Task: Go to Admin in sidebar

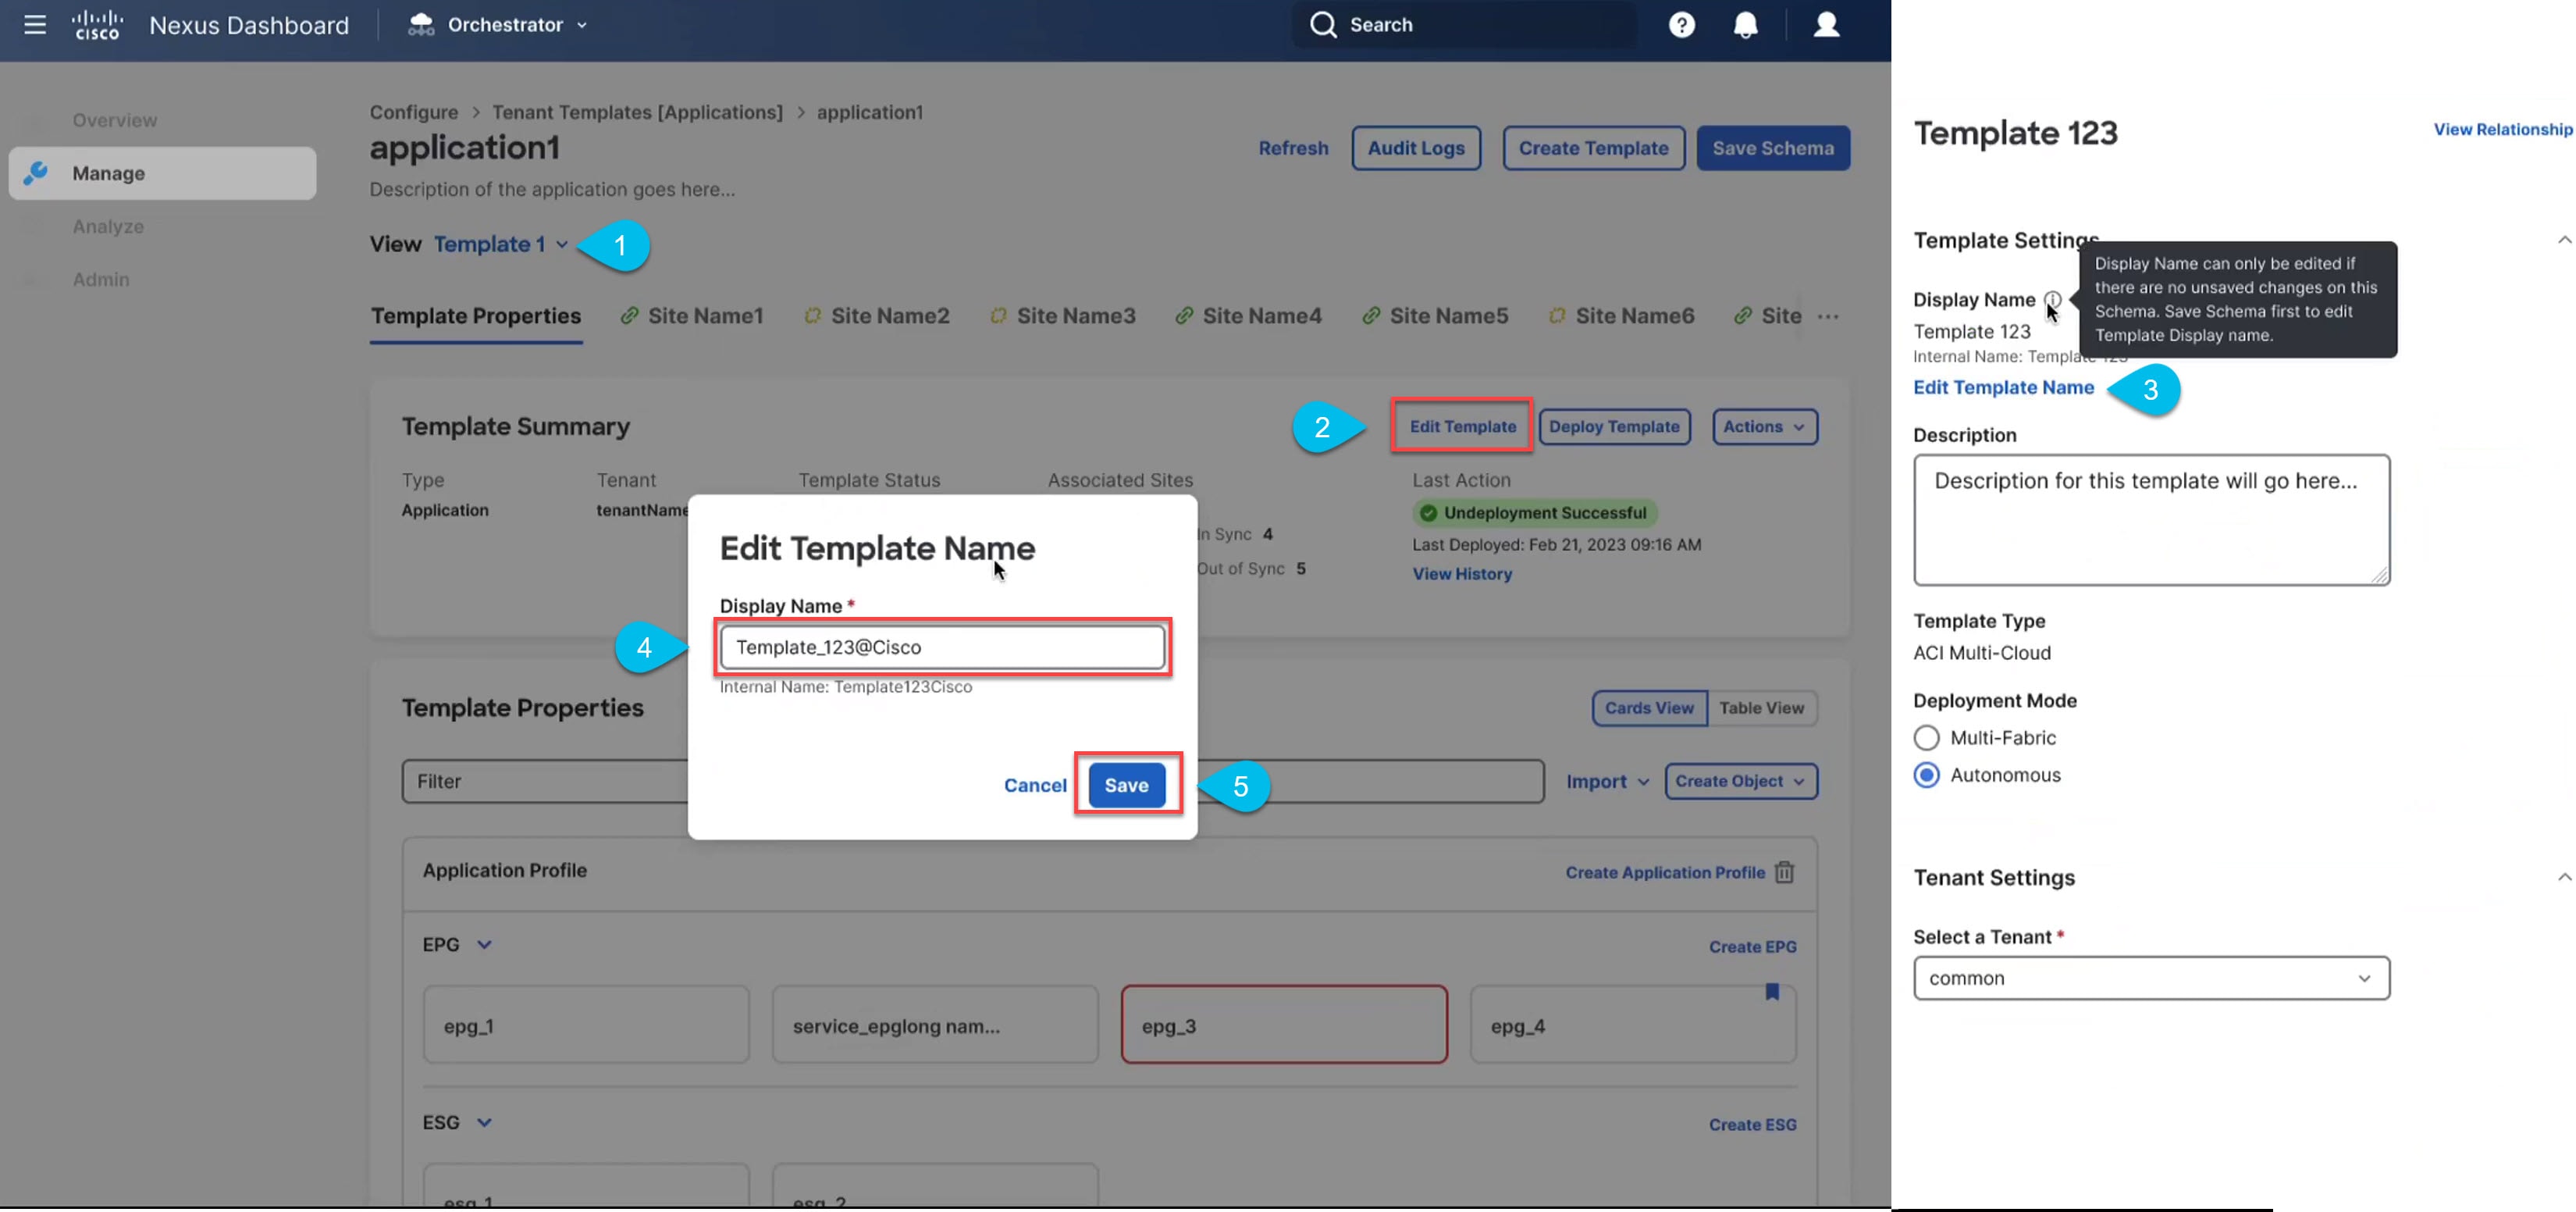Action: pyautogui.click(x=101, y=279)
